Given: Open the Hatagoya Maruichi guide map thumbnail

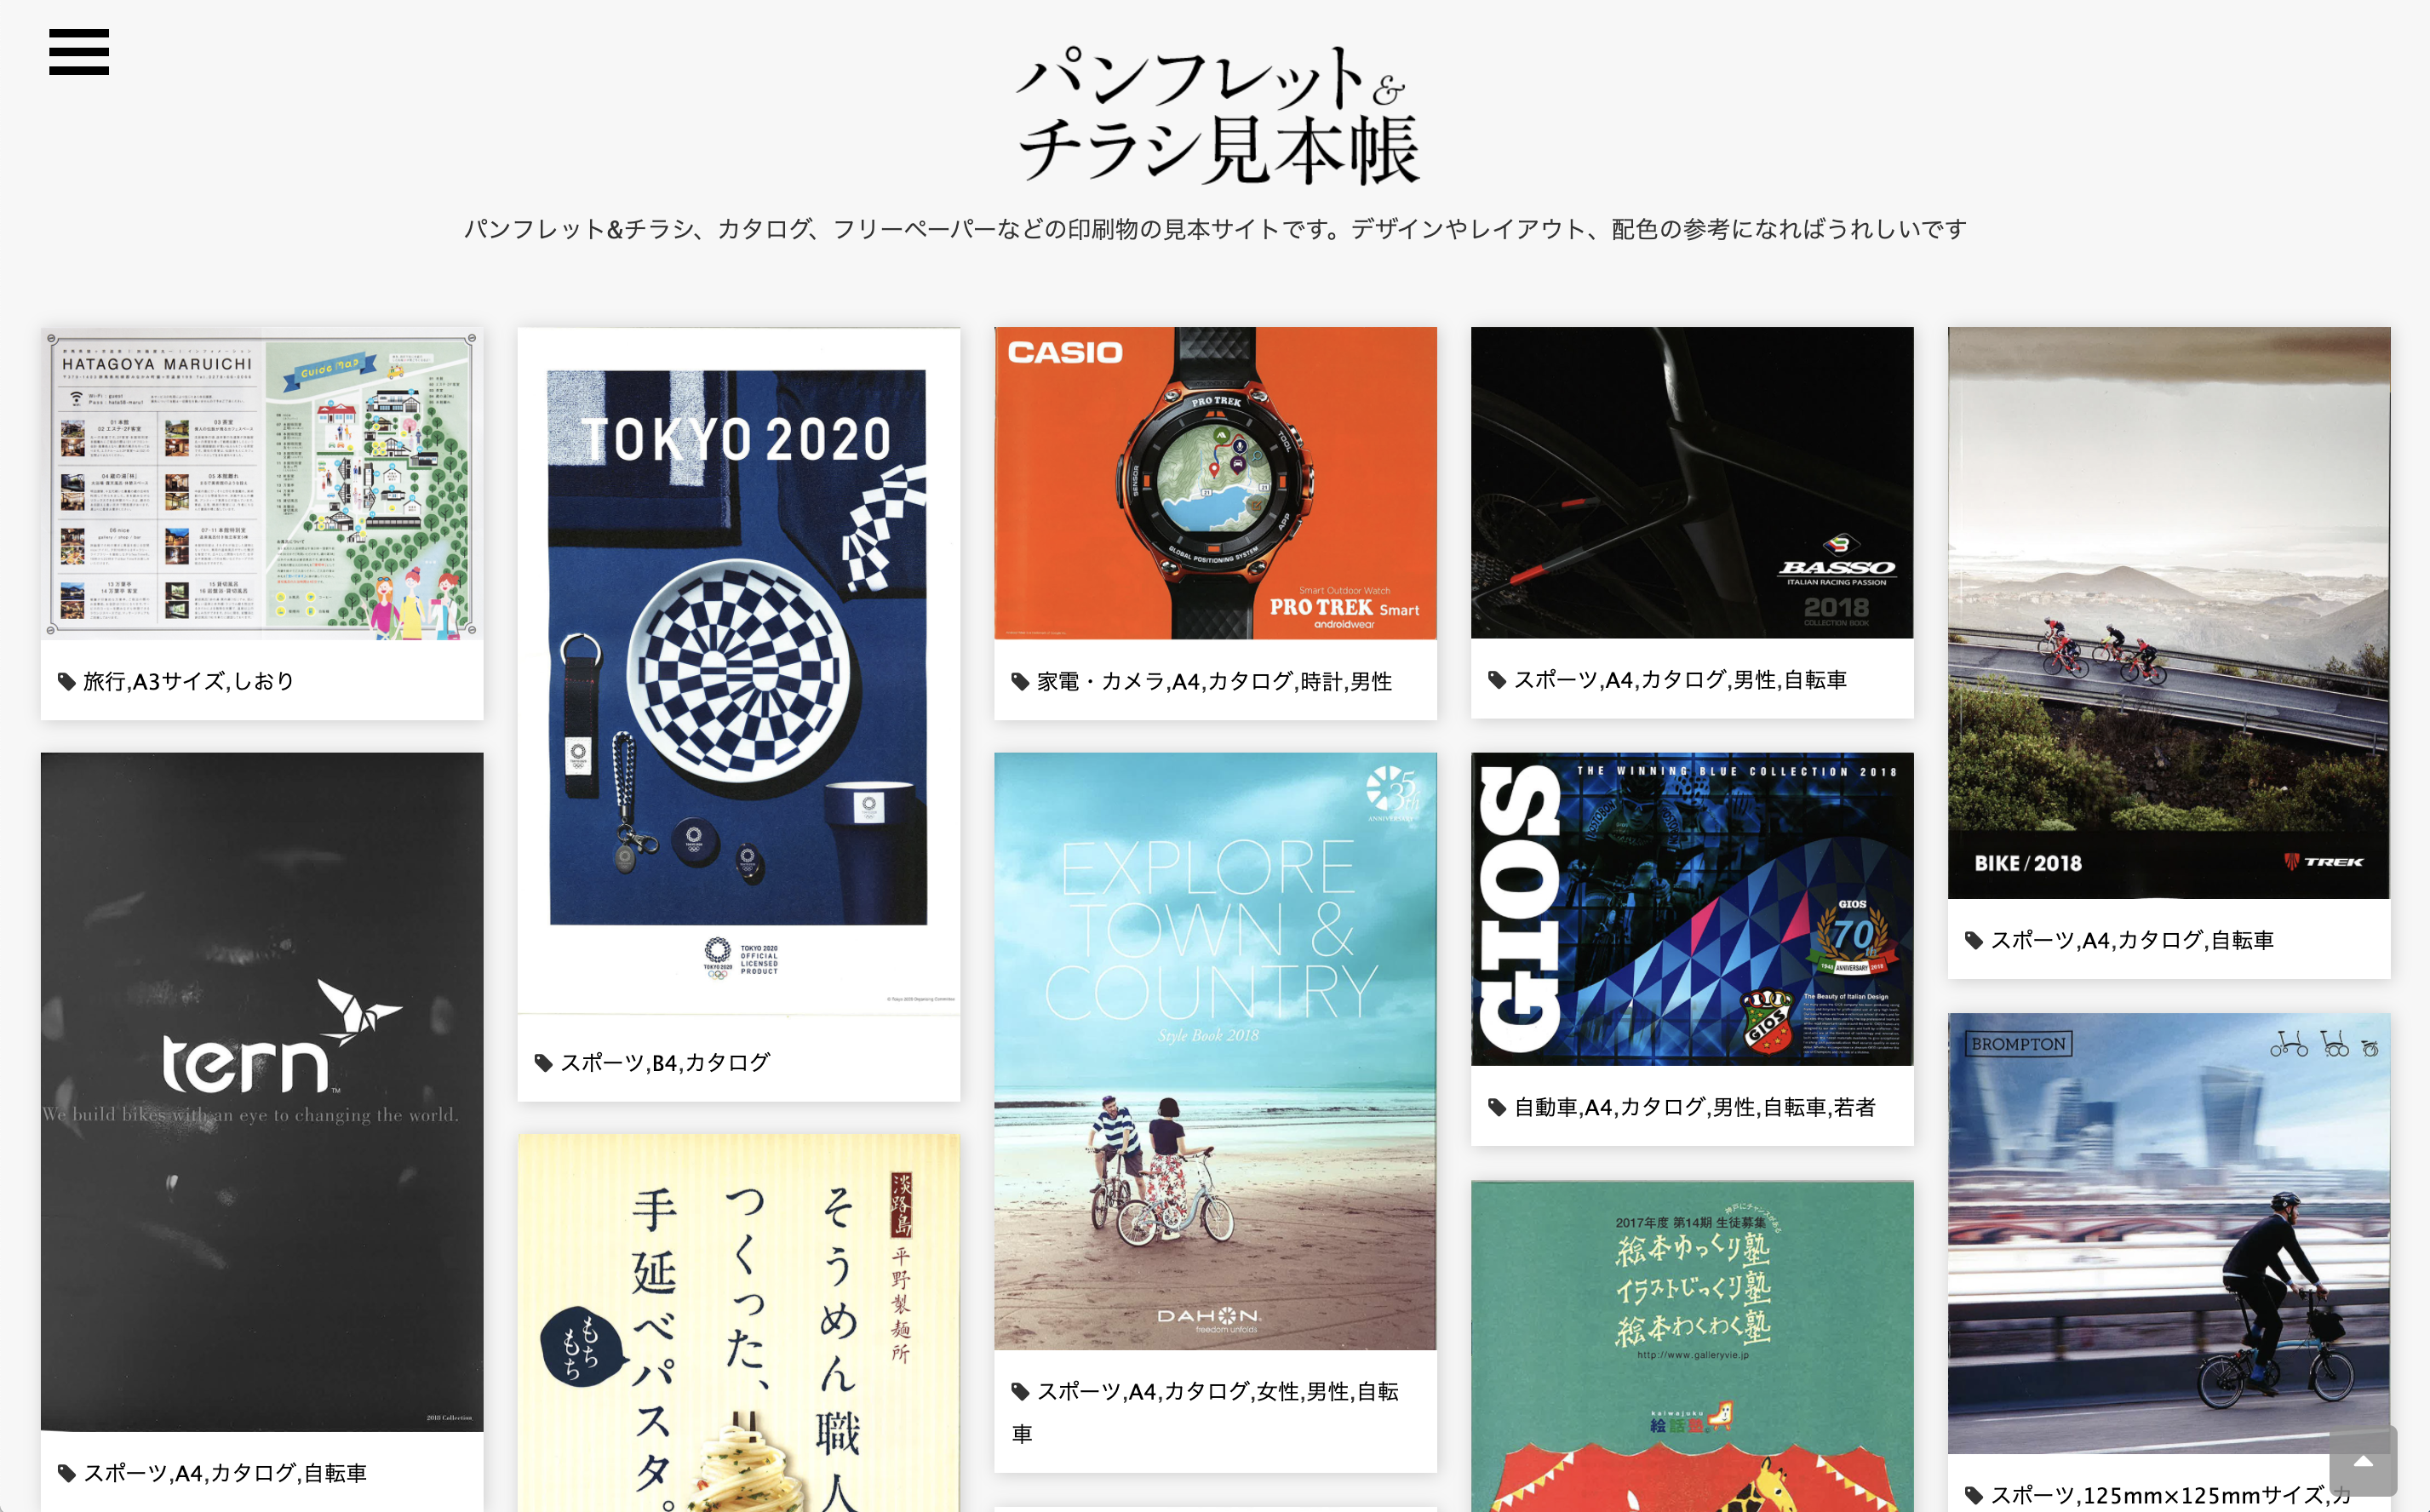Looking at the screenshot, I should (x=262, y=483).
